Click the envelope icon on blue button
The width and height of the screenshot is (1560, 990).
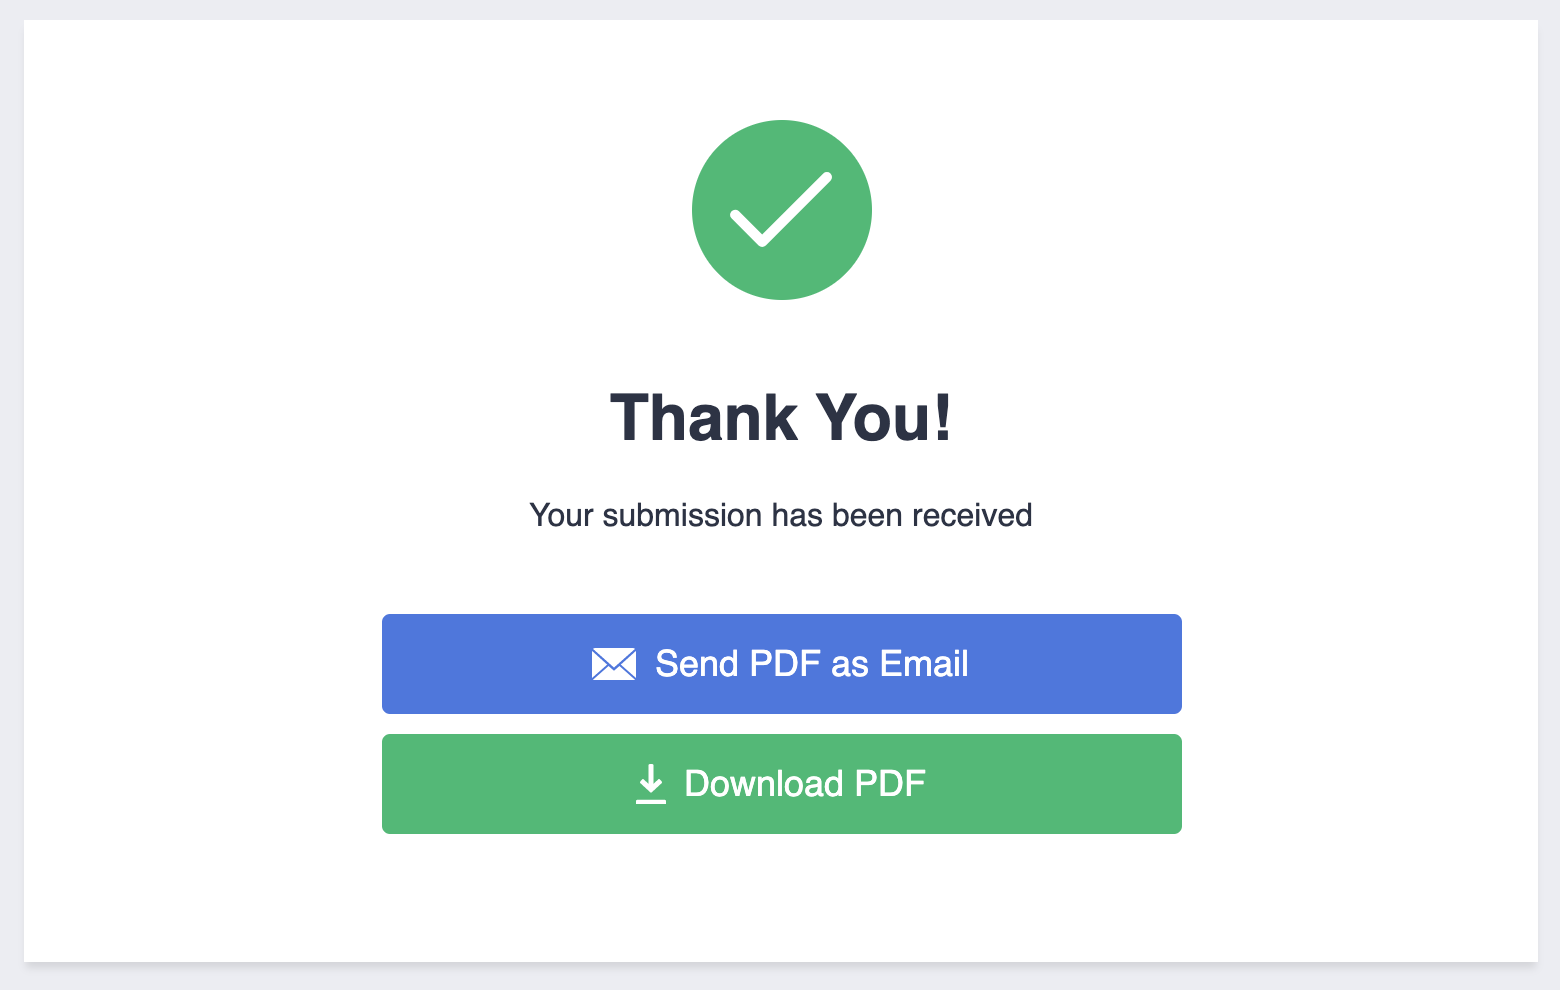pyautogui.click(x=613, y=664)
